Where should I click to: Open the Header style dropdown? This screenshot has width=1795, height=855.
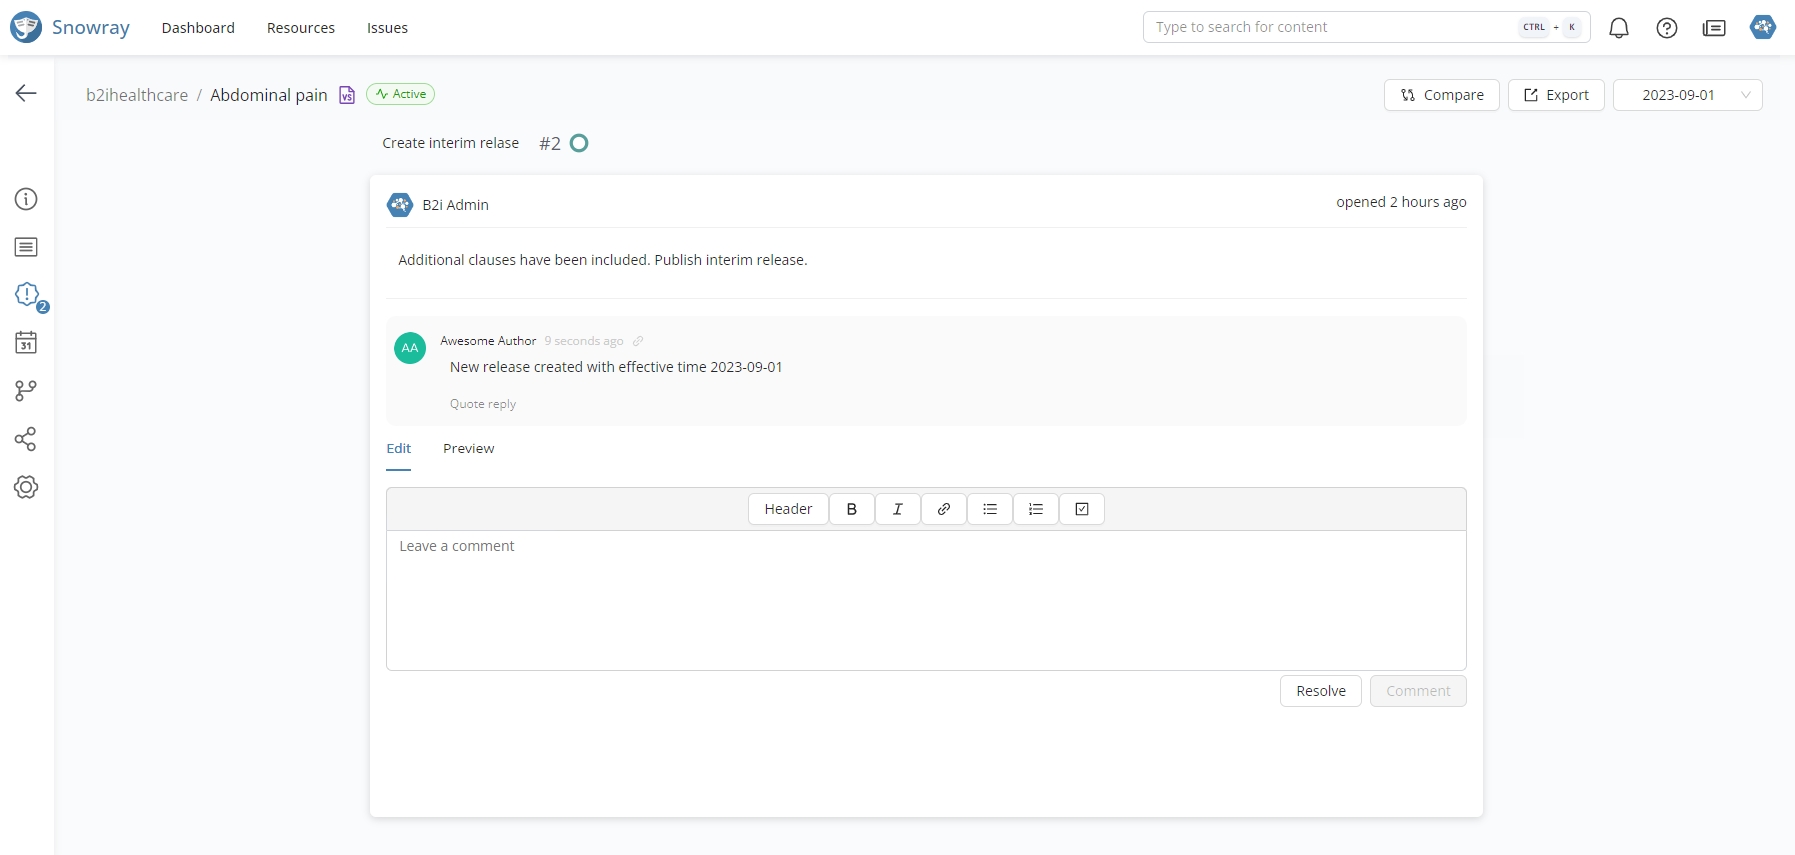pos(788,509)
